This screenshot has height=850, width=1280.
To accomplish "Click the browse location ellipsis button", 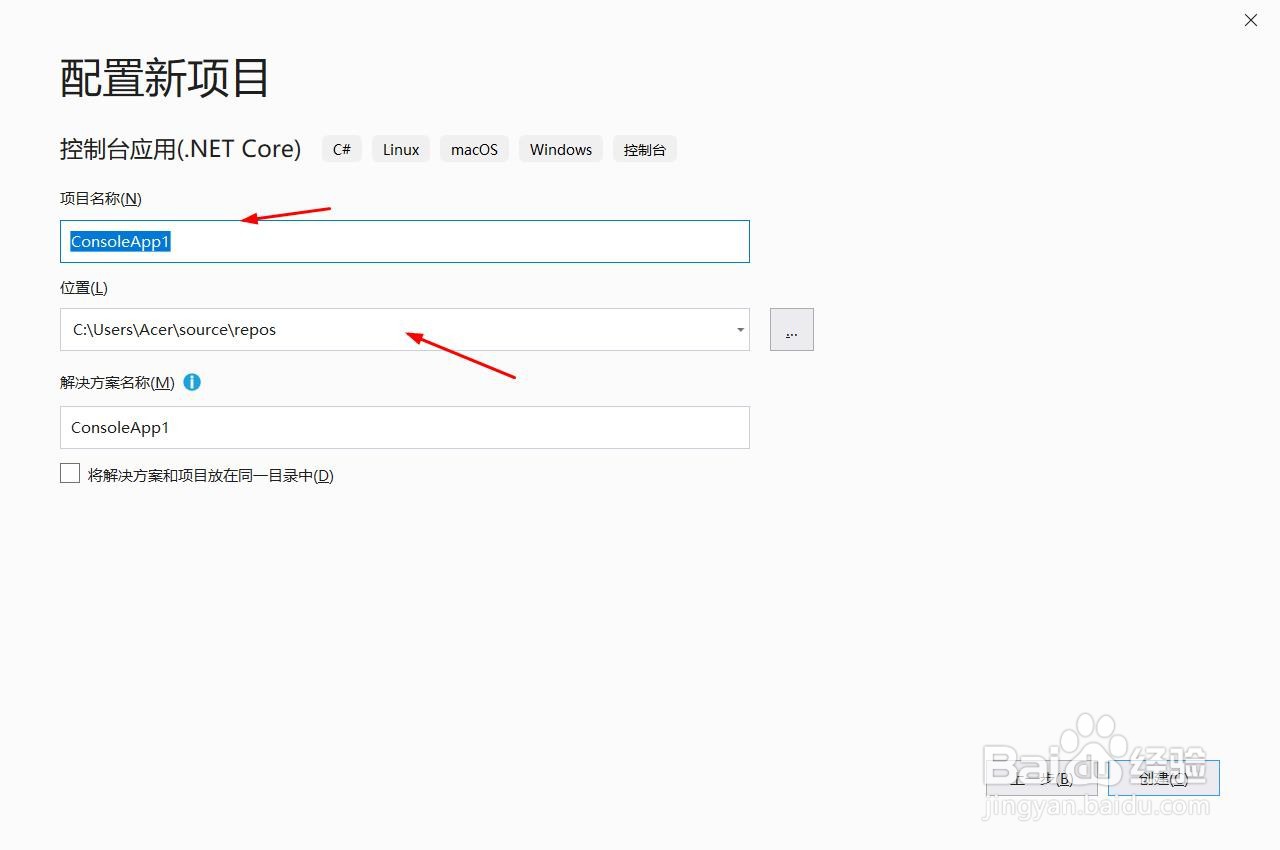I will [792, 329].
